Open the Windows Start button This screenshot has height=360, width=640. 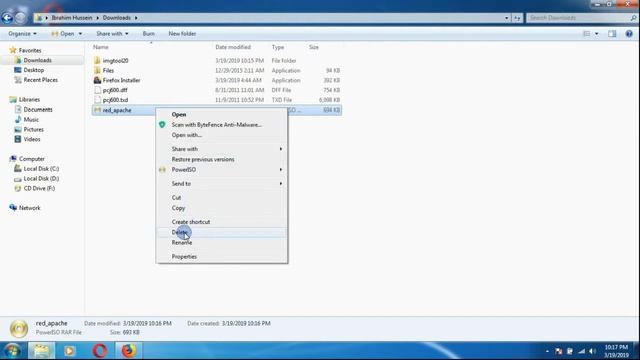point(12,351)
